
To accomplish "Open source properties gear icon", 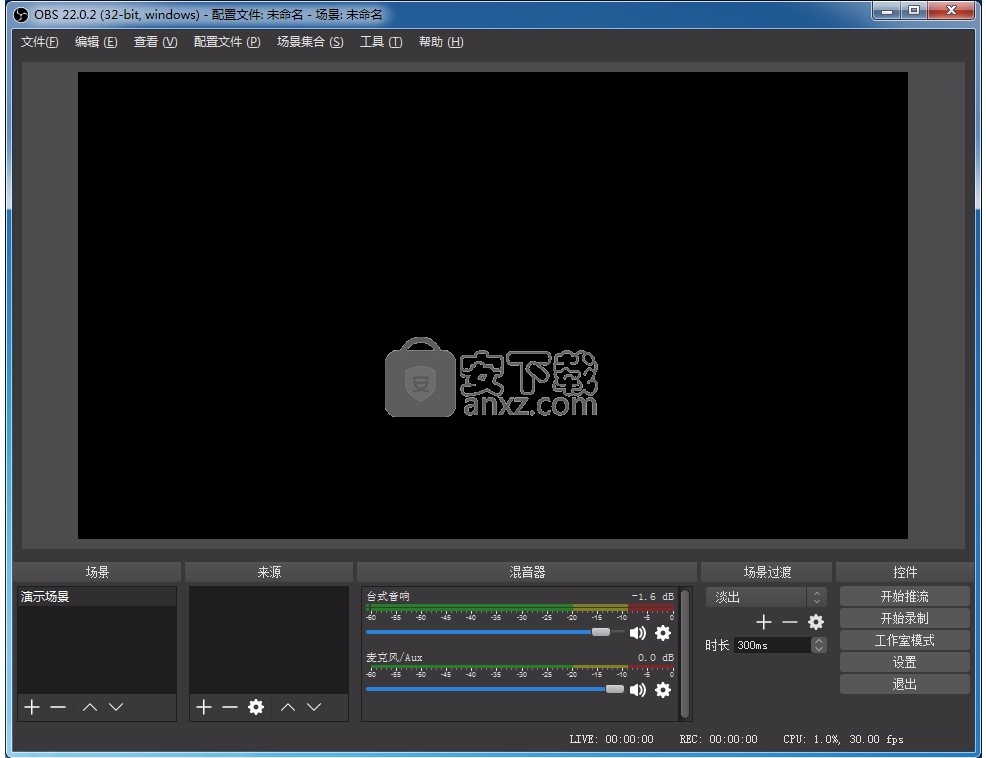I will (255, 707).
